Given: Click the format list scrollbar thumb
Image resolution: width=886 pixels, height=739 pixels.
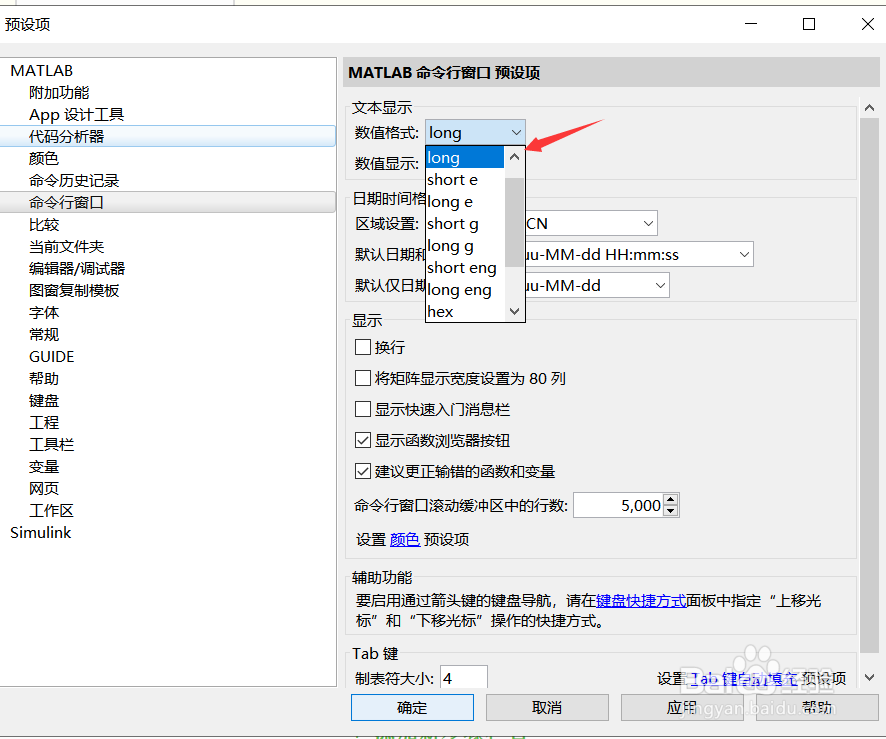Looking at the screenshot, I should coord(514,222).
